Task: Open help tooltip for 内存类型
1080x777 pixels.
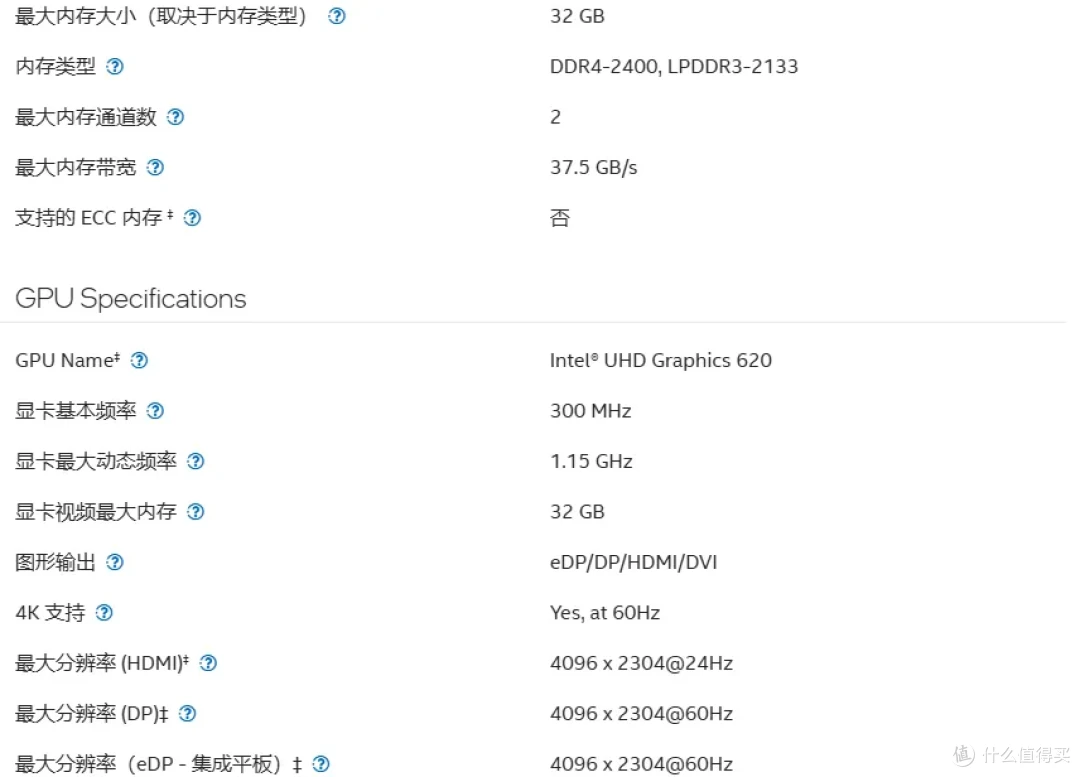Action: (x=115, y=66)
